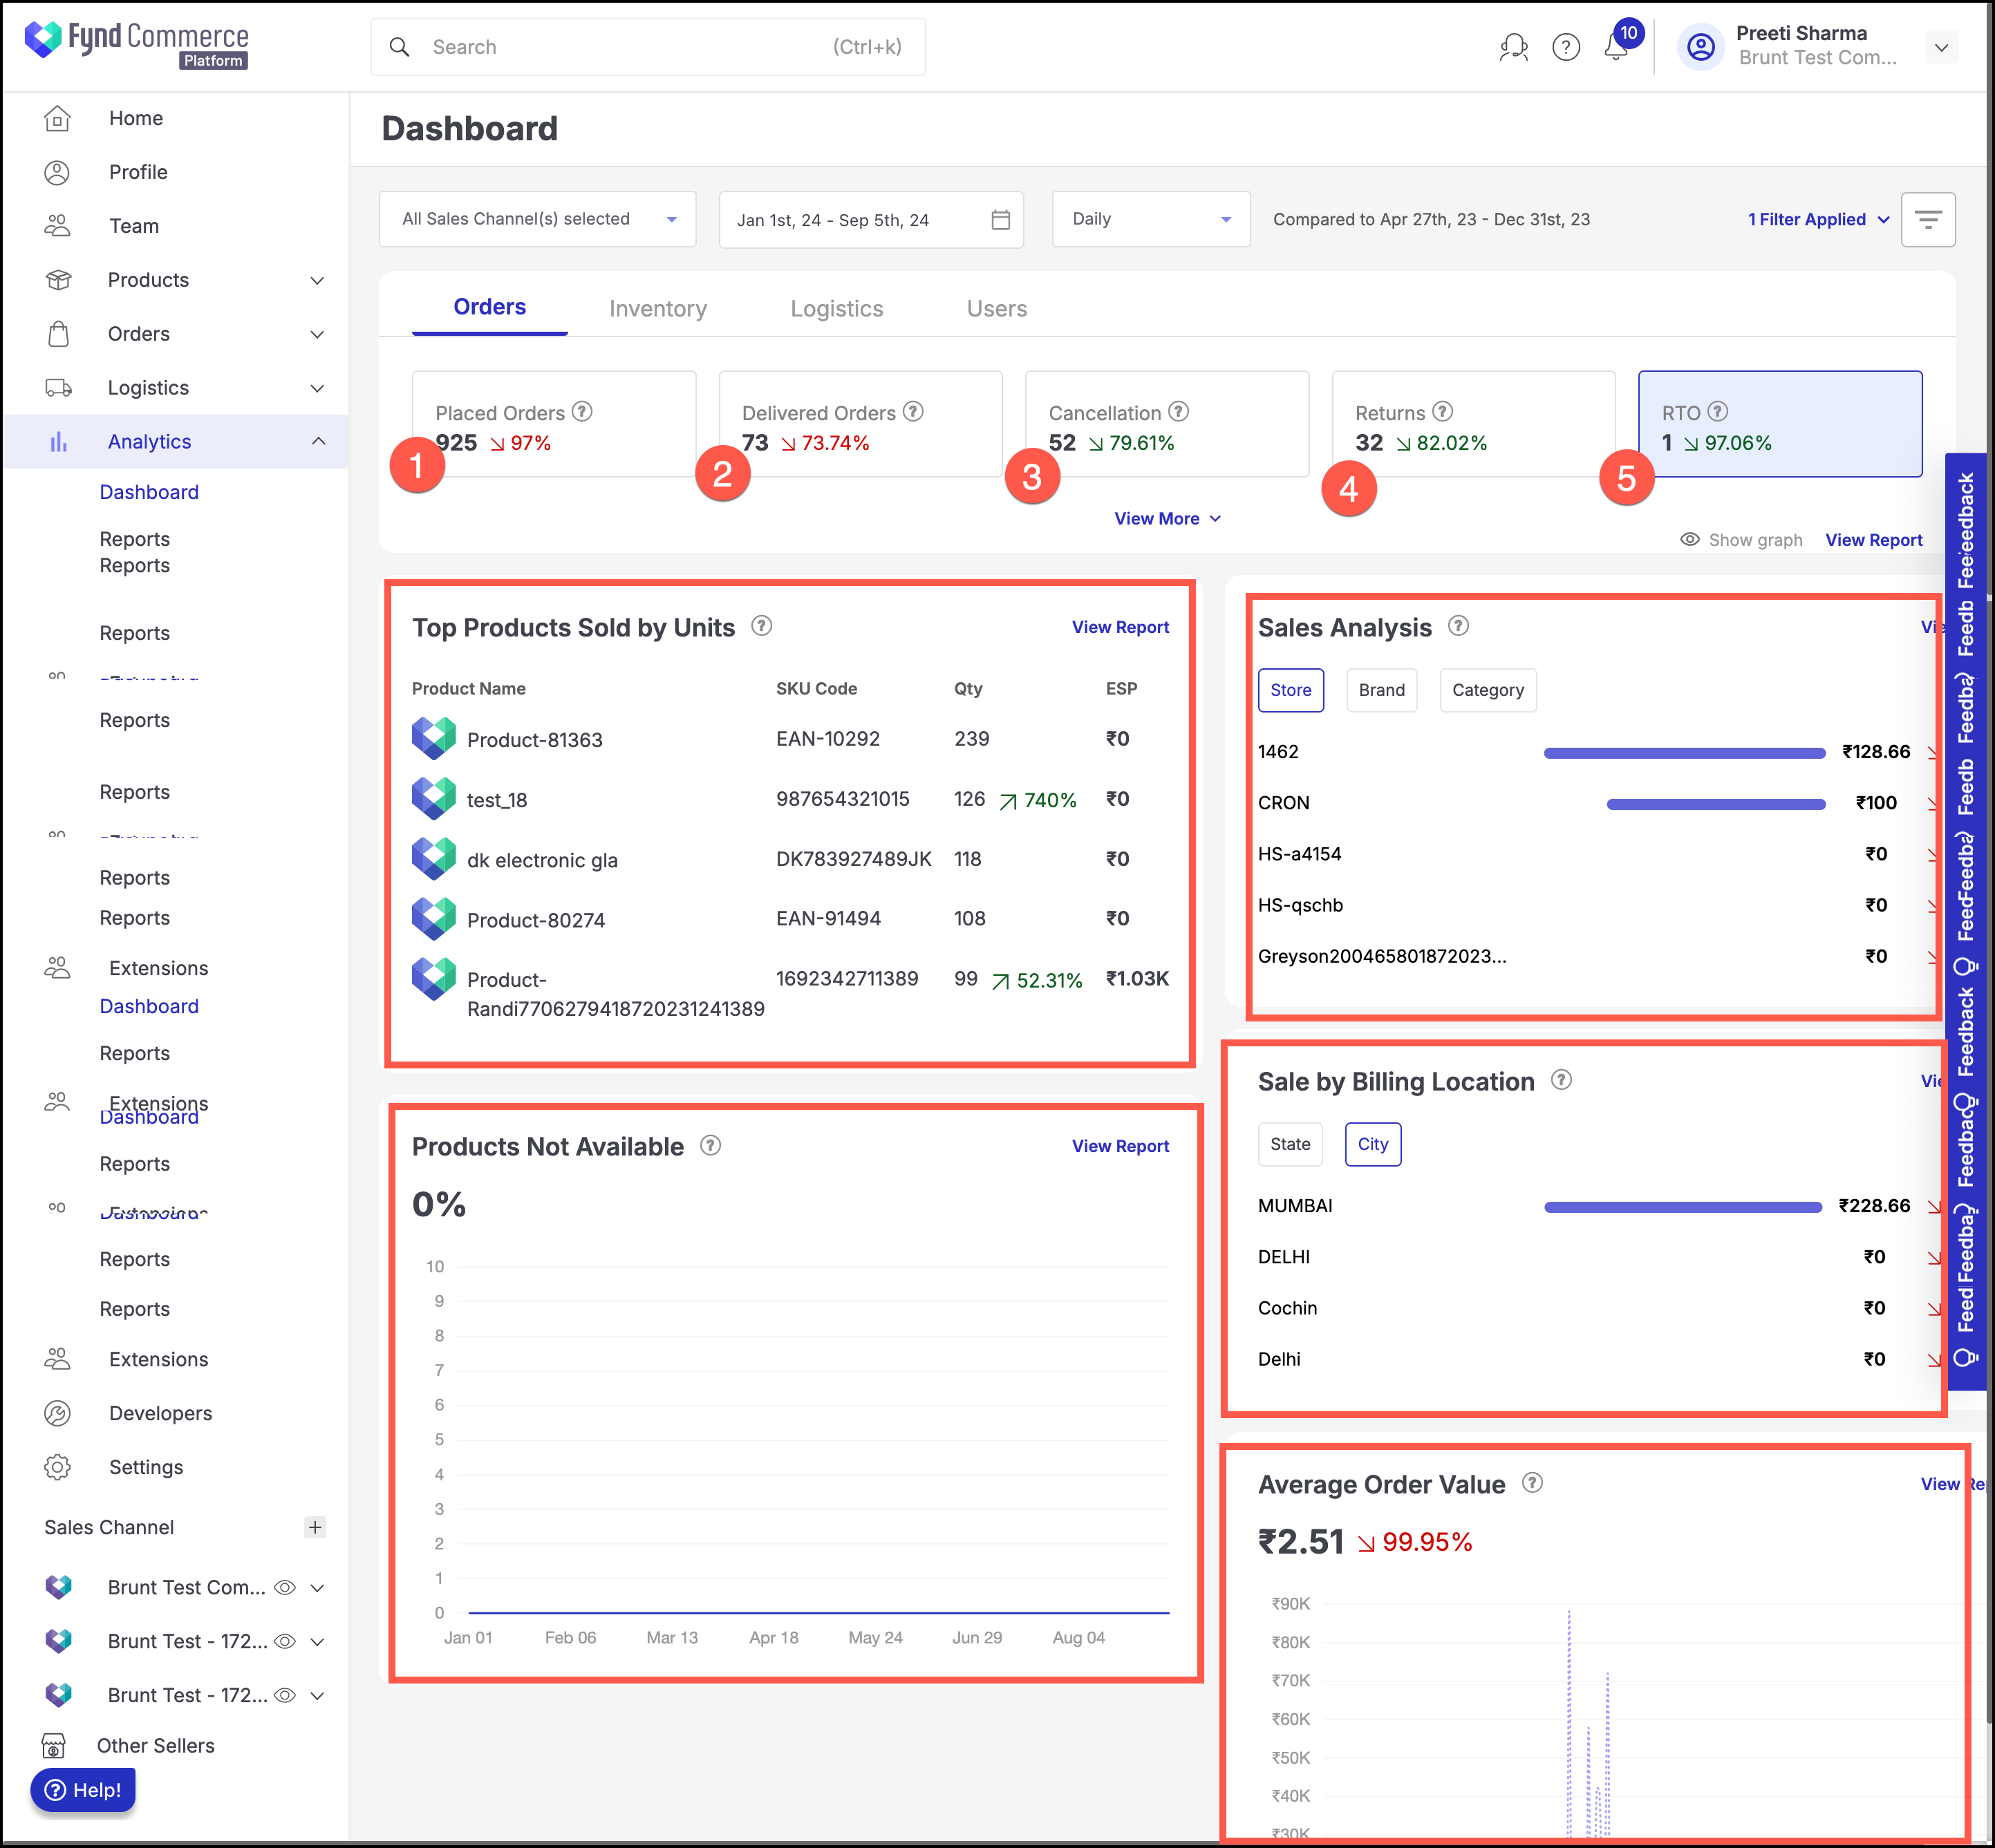
Task: Expand the Products menu chevron in the sidebar
Action: tap(317, 280)
